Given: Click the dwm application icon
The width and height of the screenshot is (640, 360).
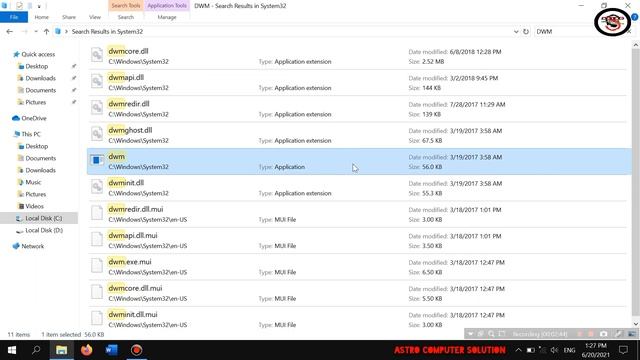Looking at the screenshot, I should 97,160.
